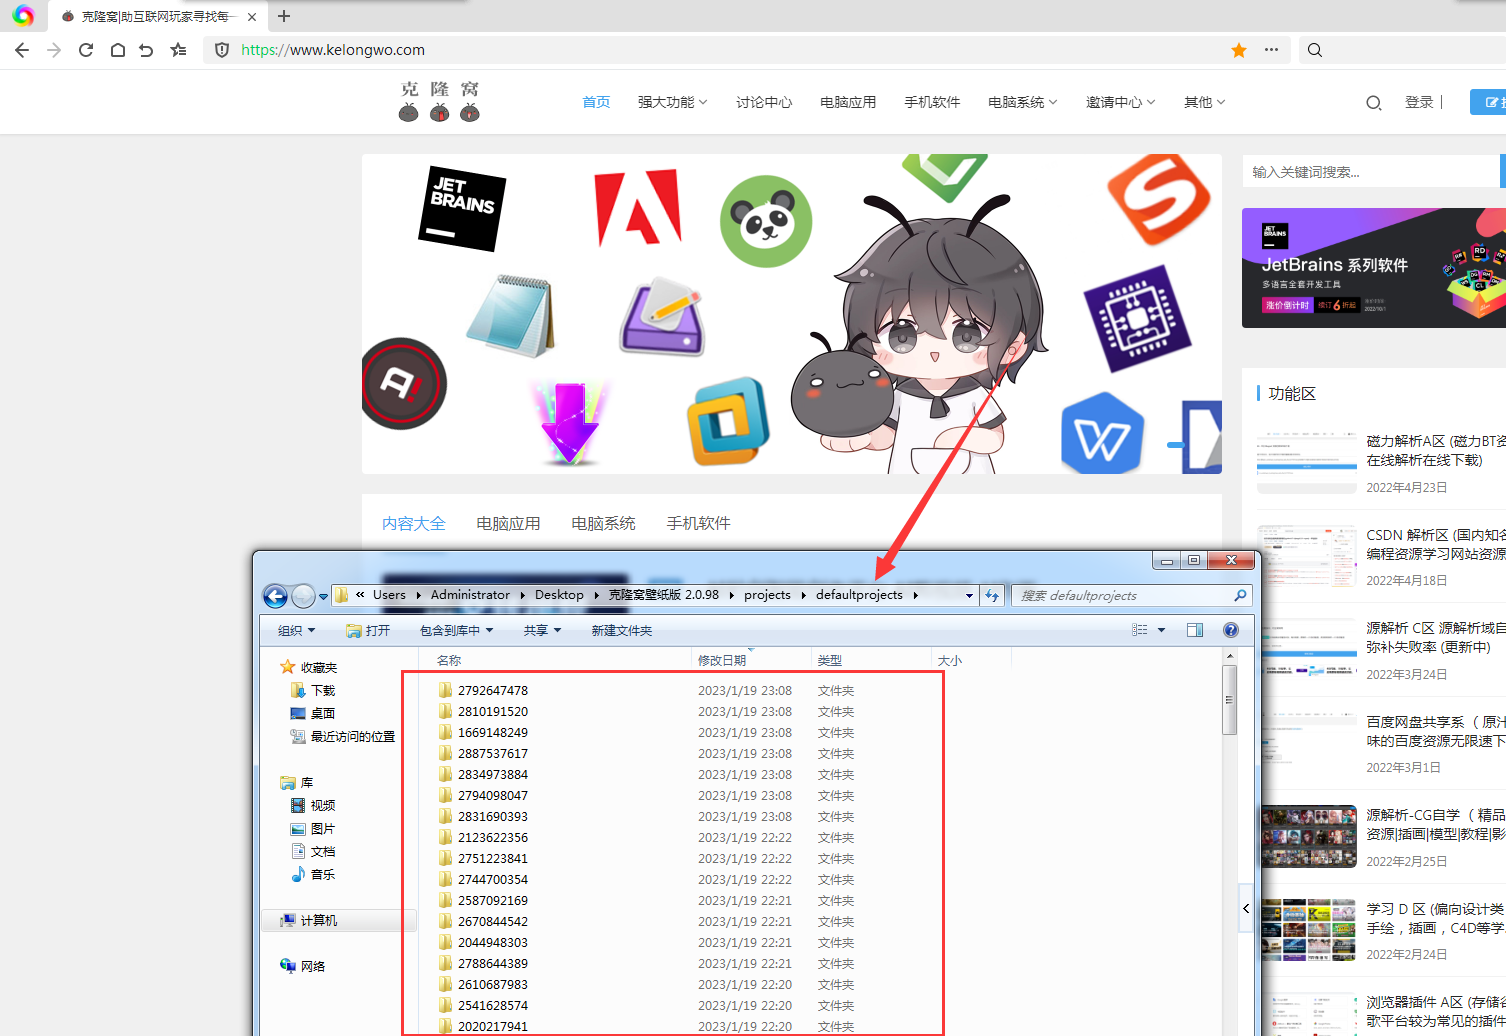Switch to the 电脑系统 content tab
The width and height of the screenshot is (1506, 1036).
point(603,523)
